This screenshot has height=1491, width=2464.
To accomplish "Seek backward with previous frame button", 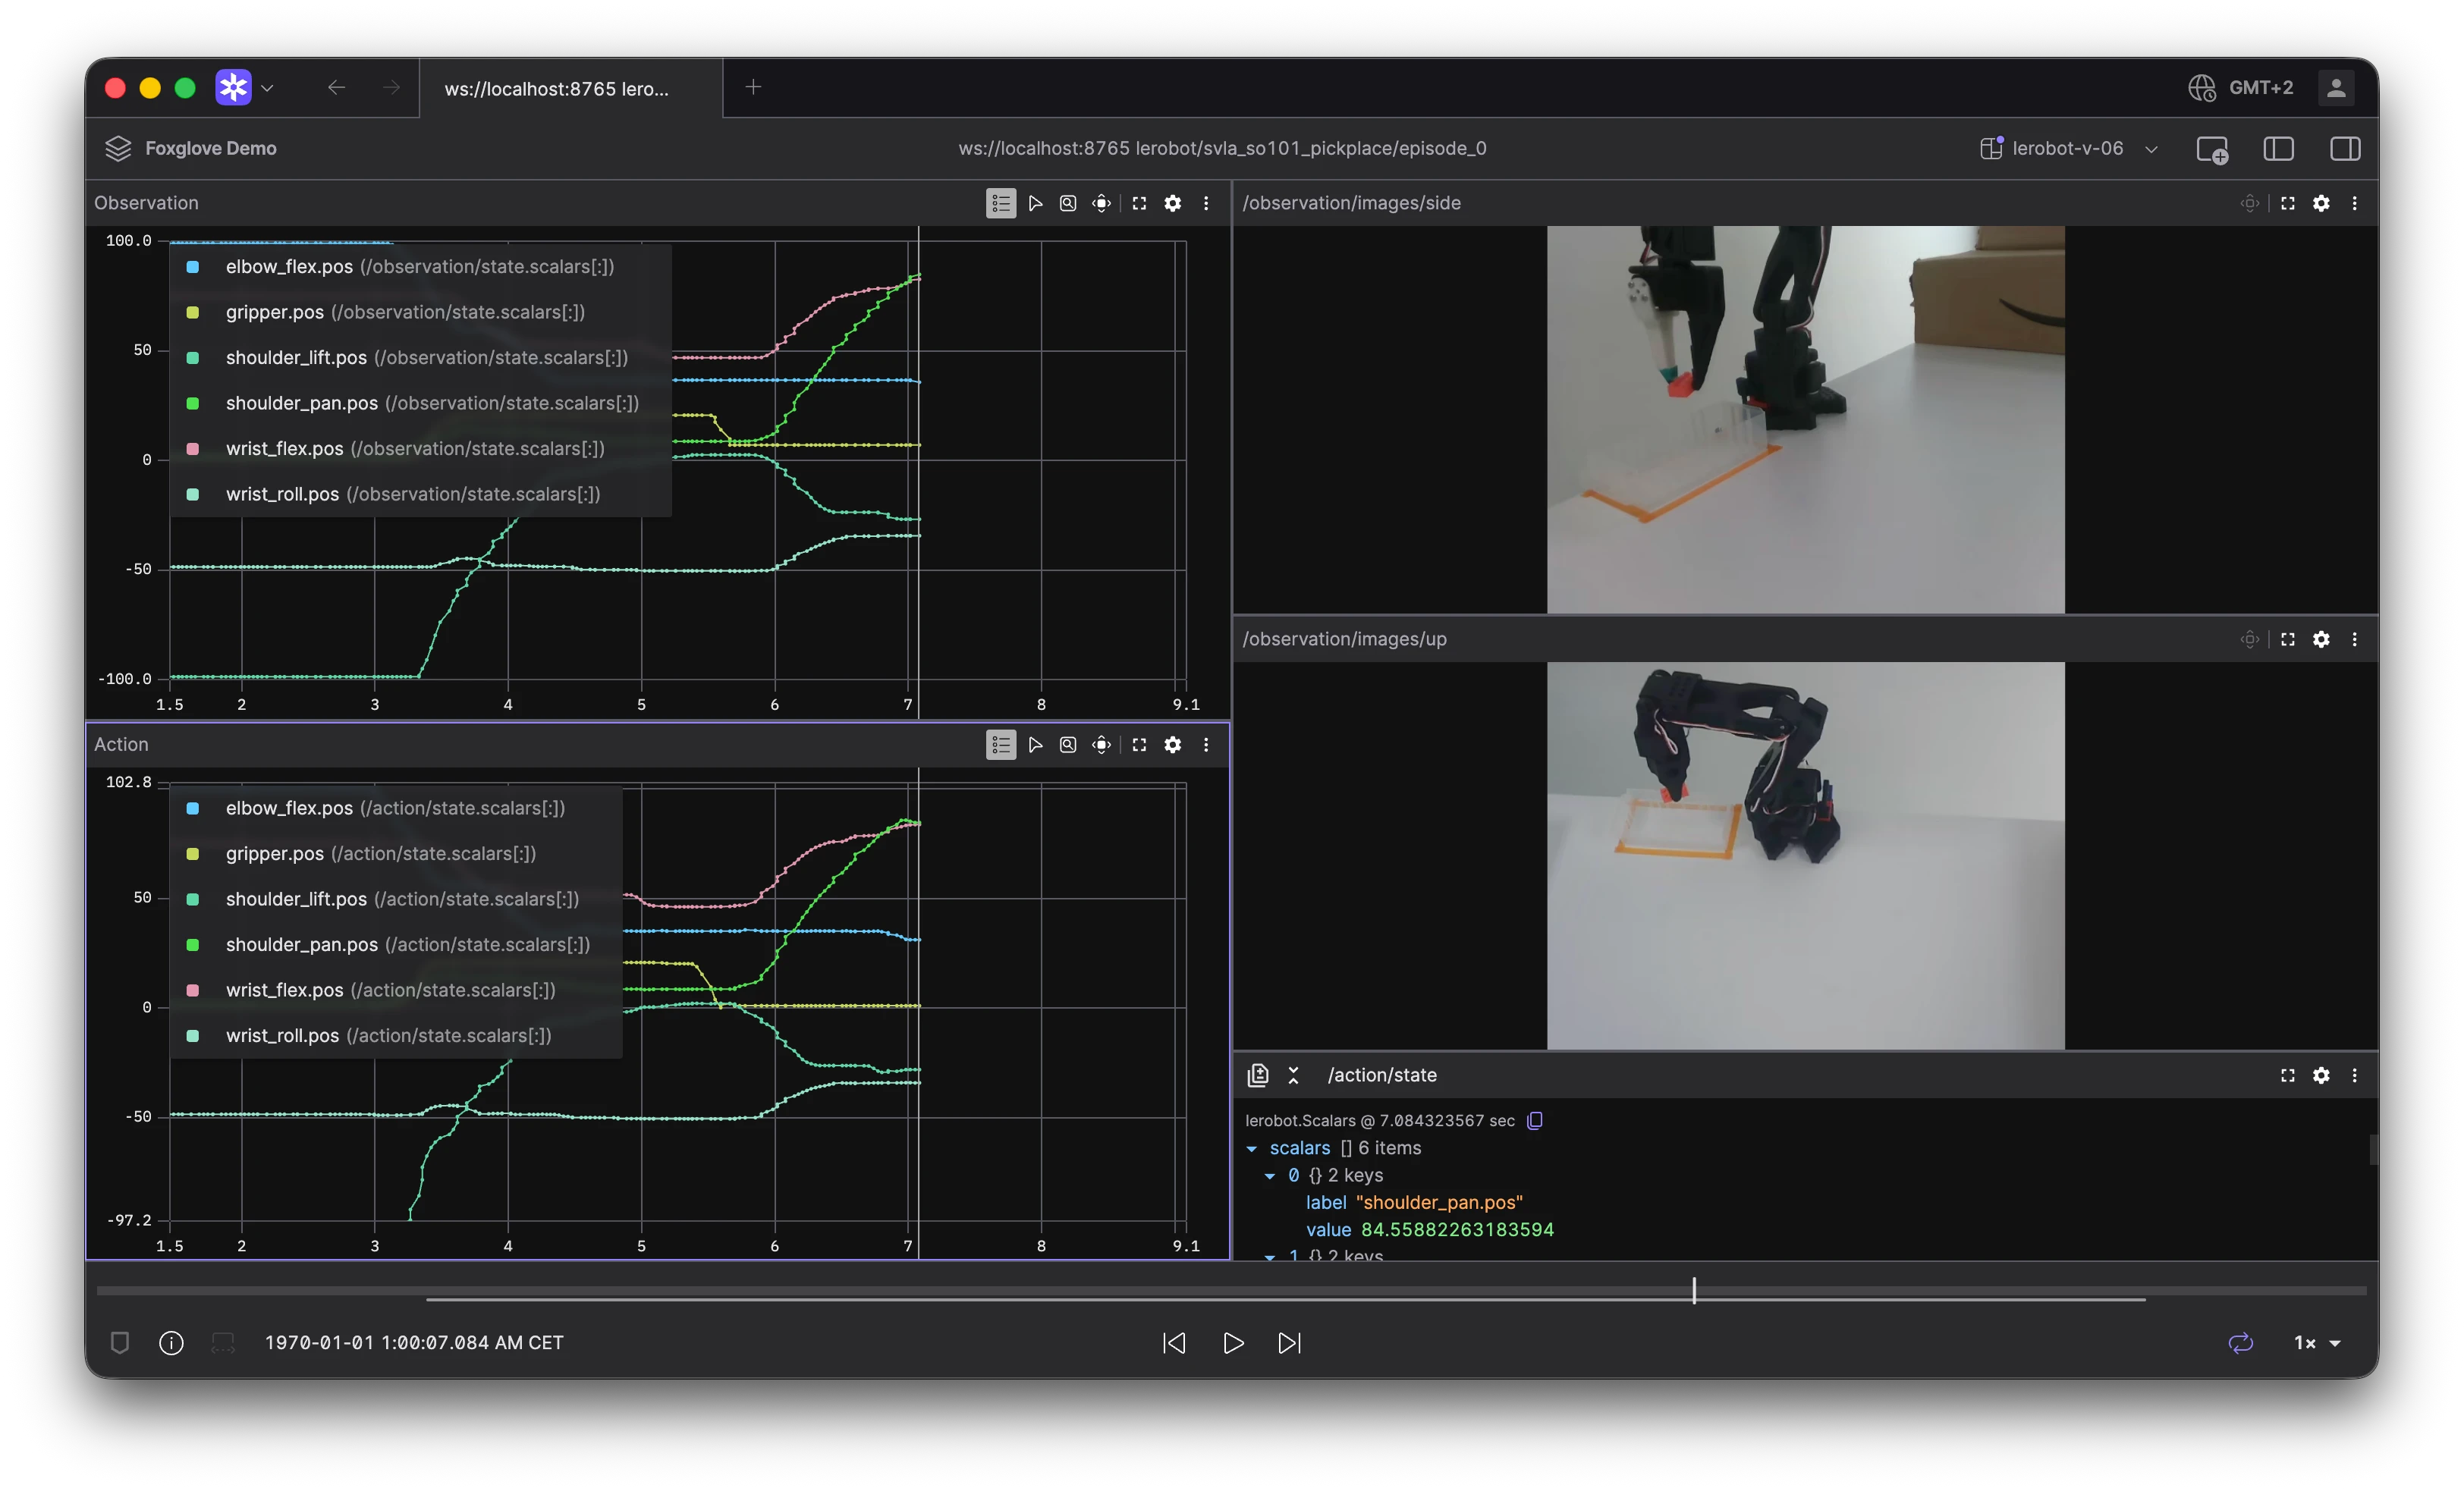I will (1174, 1343).
